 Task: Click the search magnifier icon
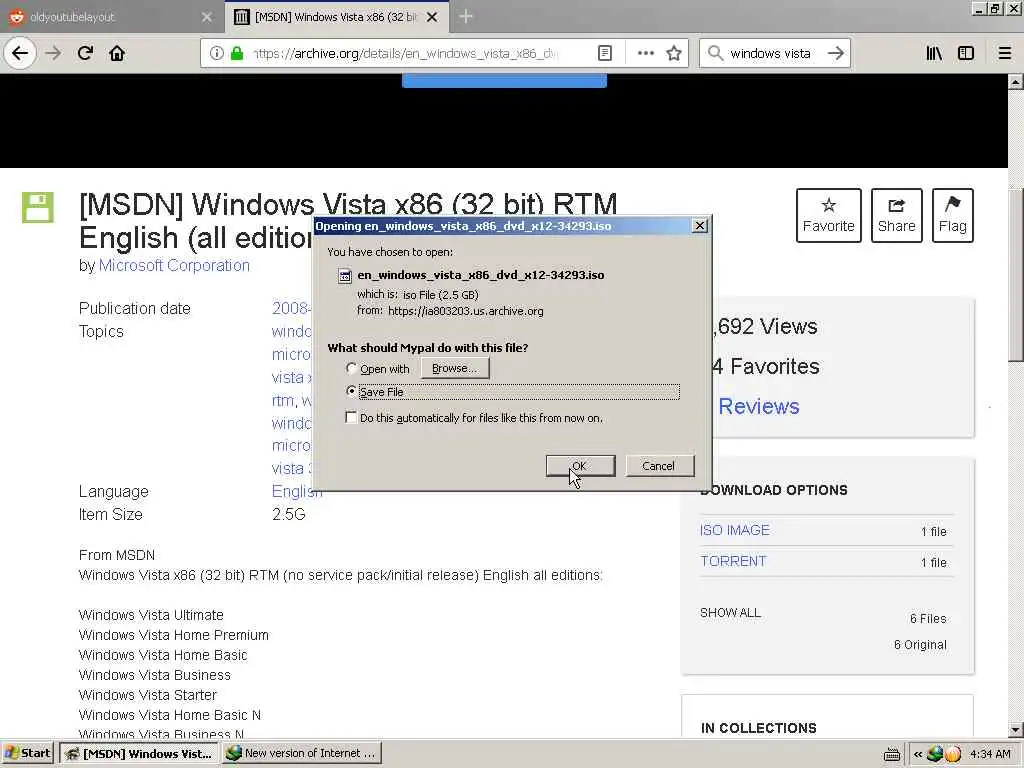pos(715,53)
